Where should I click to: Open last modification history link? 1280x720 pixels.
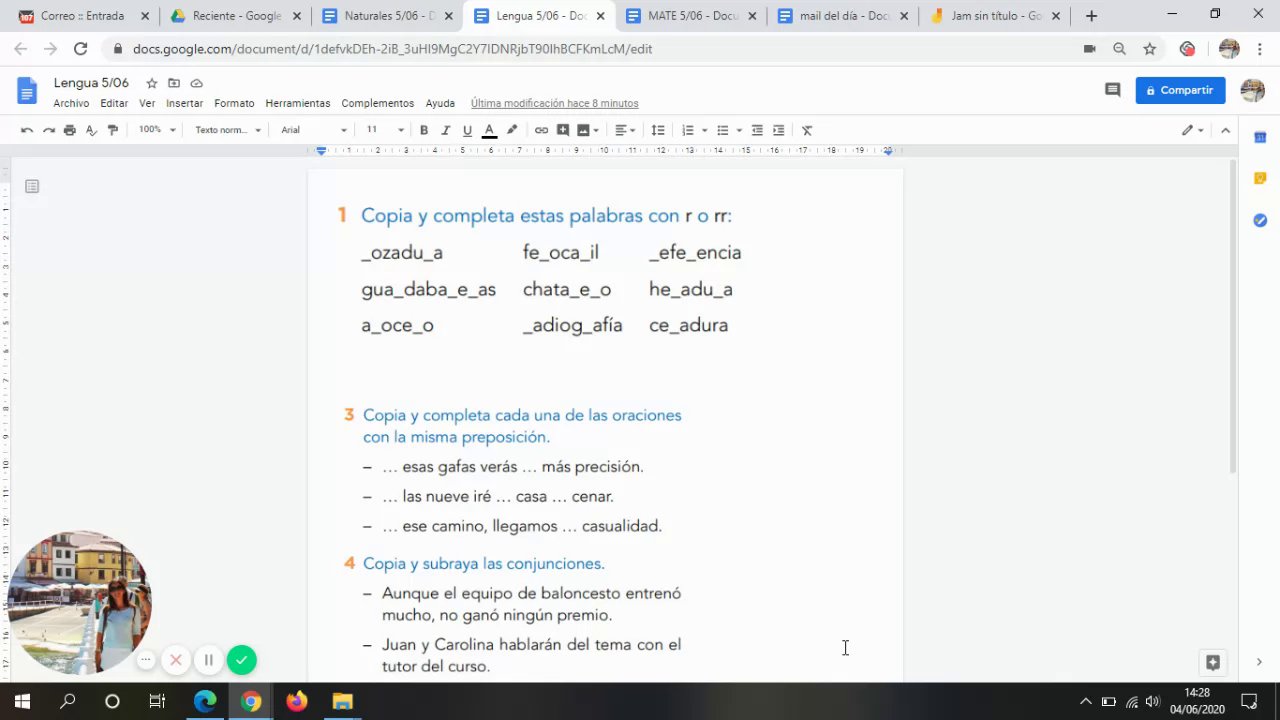pyautogui.click(x=554, y=103)
